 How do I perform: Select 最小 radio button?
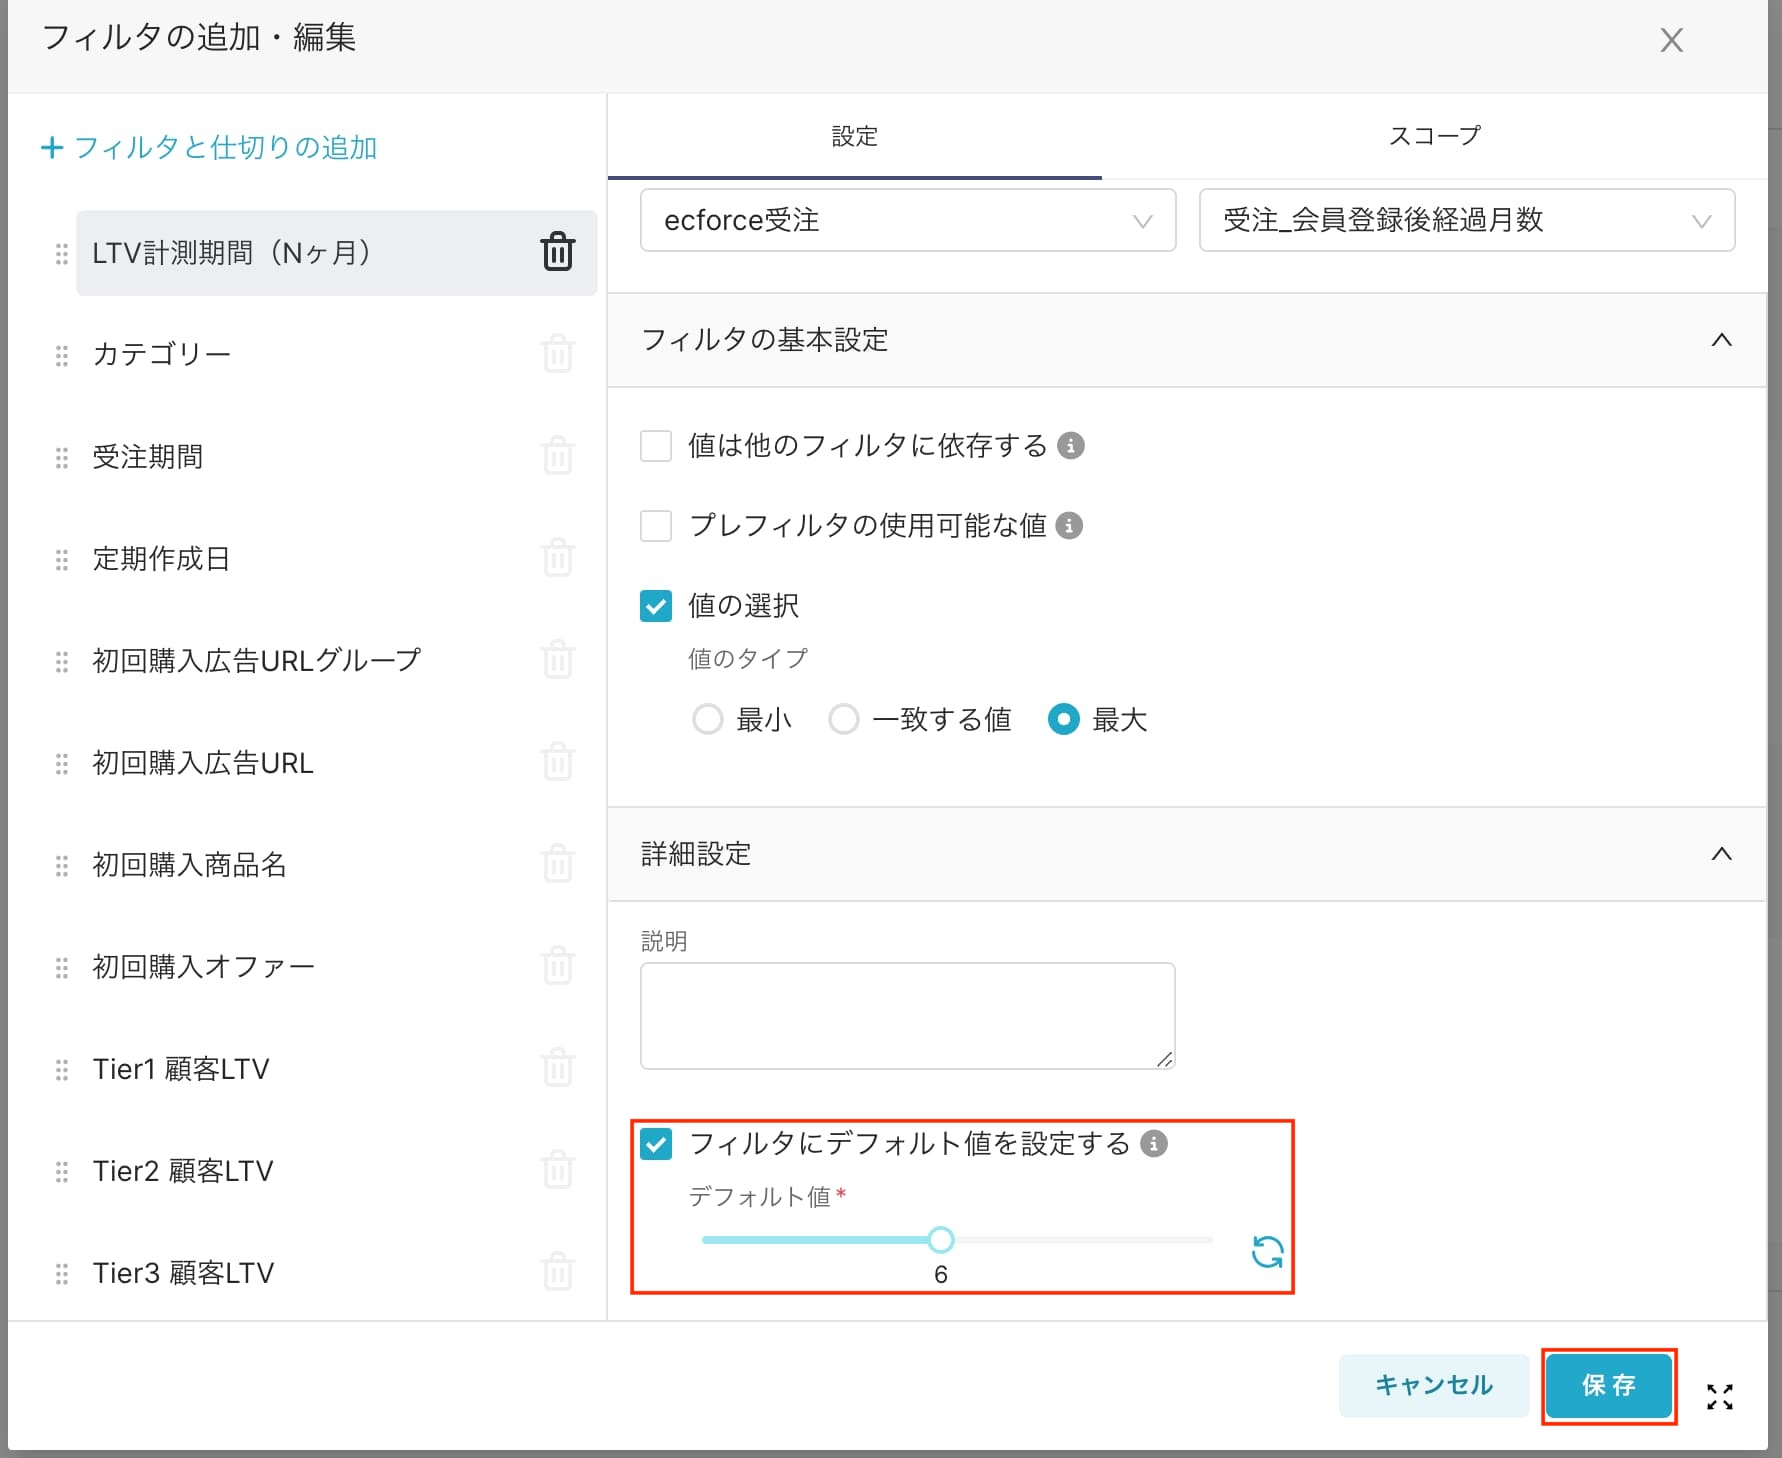click(708, 719)
